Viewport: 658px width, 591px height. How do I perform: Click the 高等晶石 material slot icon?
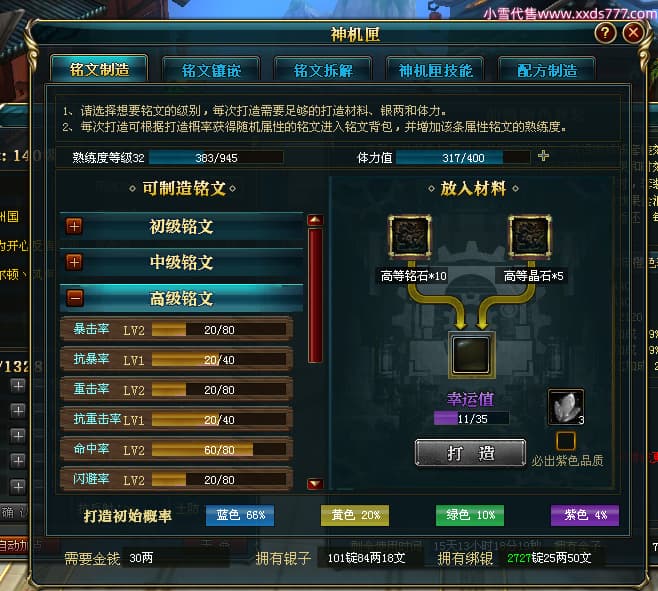click(x=530, y=235)
